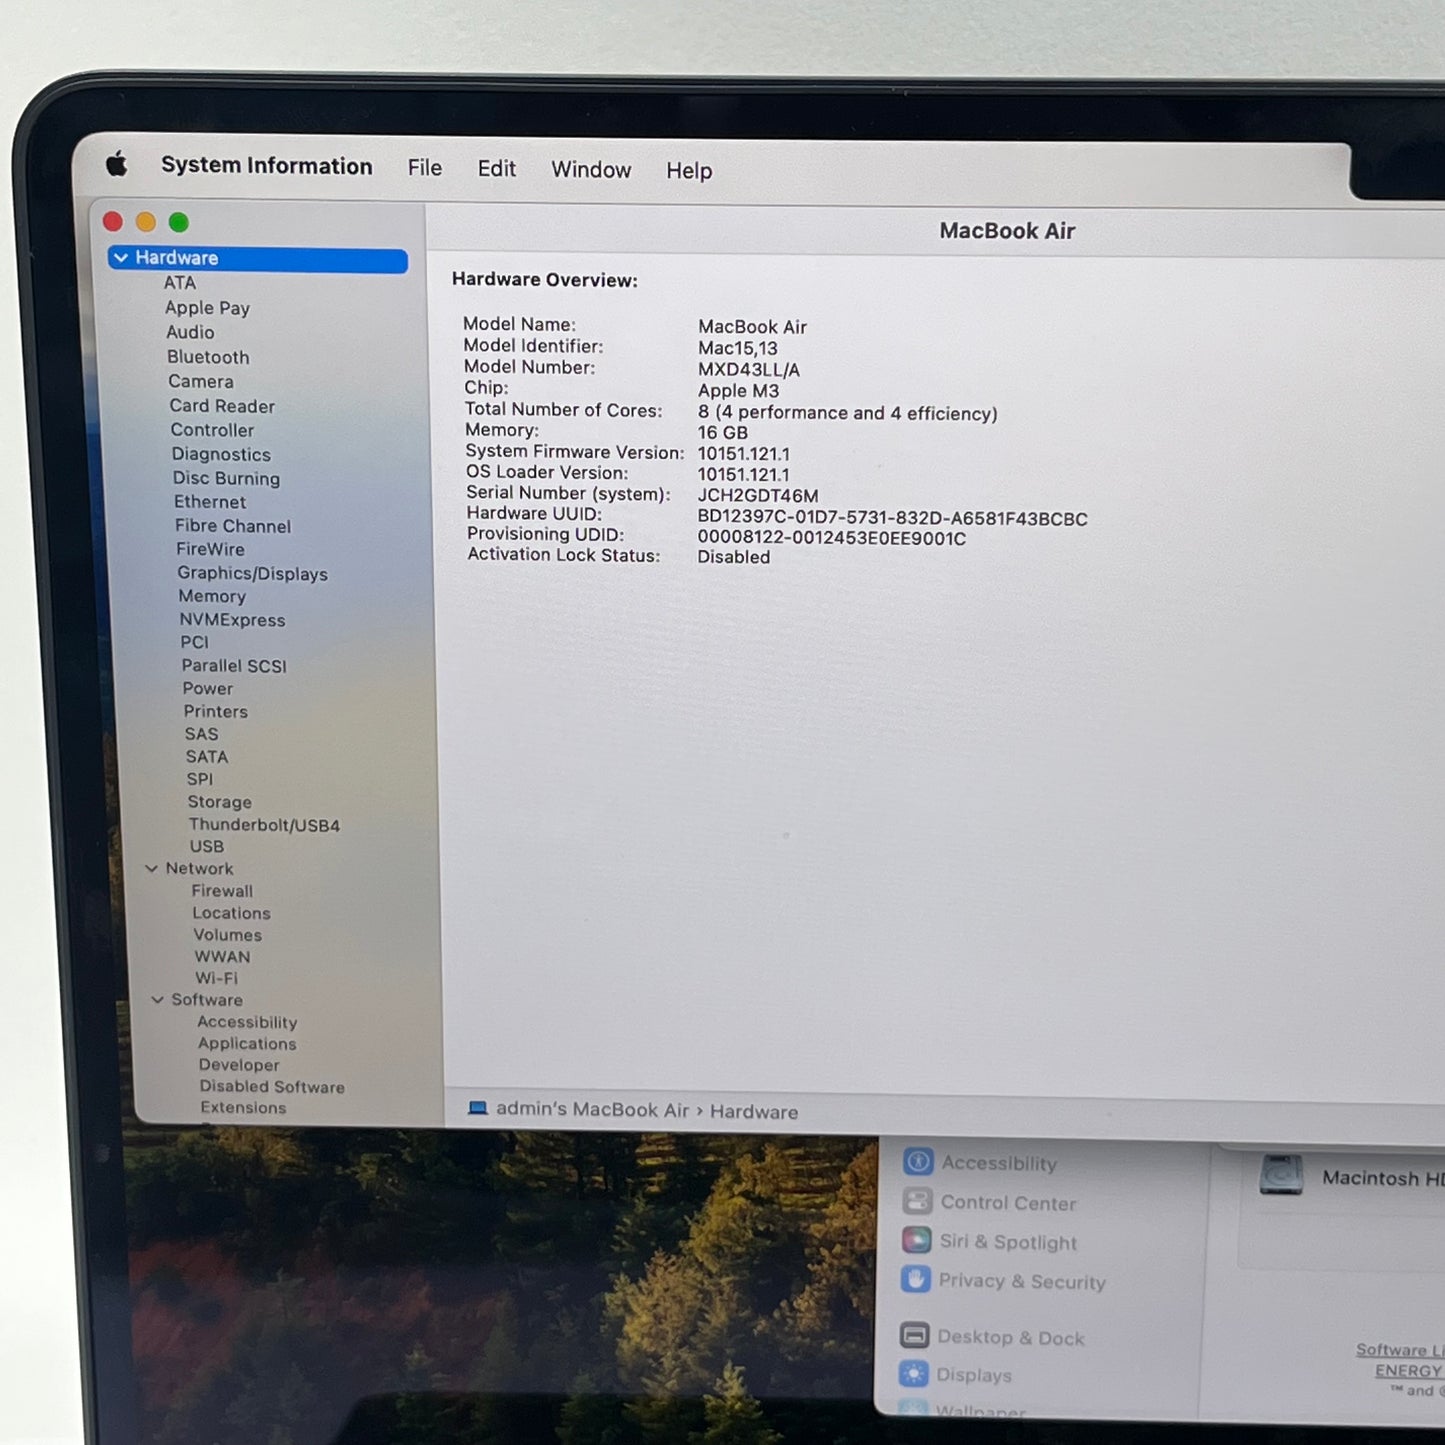Collapse the Network section chevron
The width and height of the screenshot is (1445, 1445).
tap(152, 868)
